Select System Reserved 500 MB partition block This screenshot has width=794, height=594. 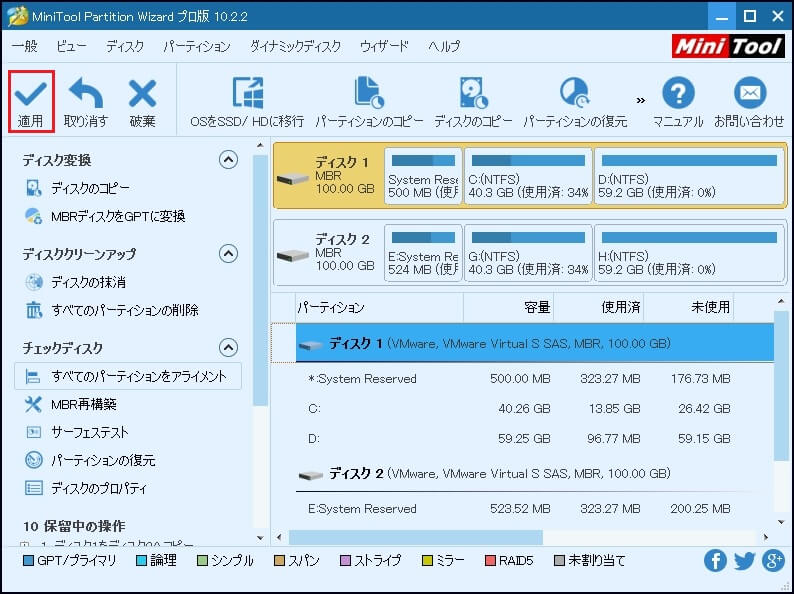tap(423, 176)
